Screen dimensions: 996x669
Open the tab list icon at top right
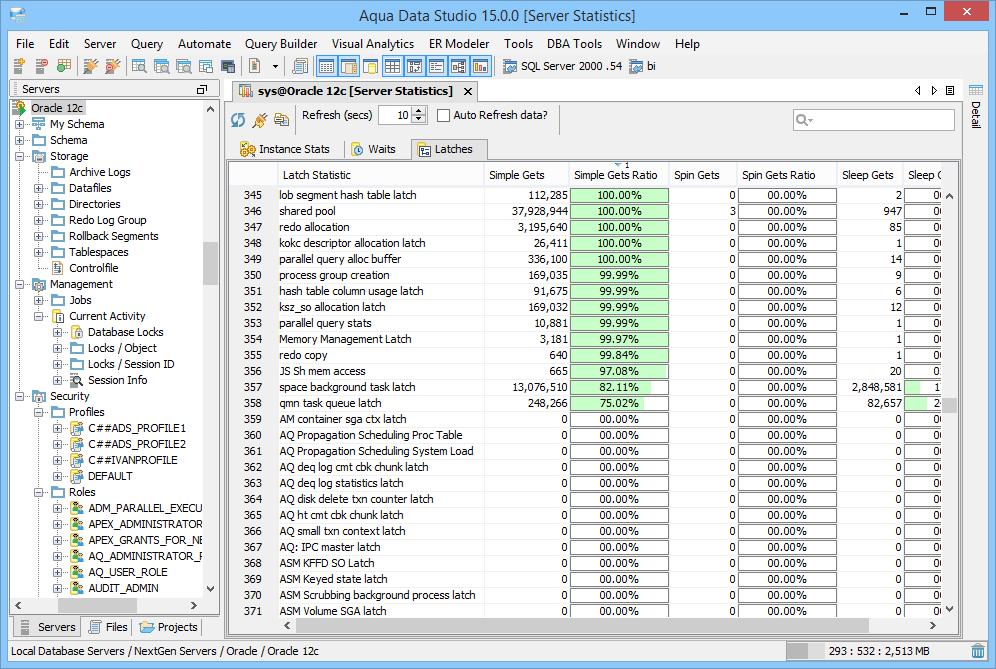click(x=950, y=91)
